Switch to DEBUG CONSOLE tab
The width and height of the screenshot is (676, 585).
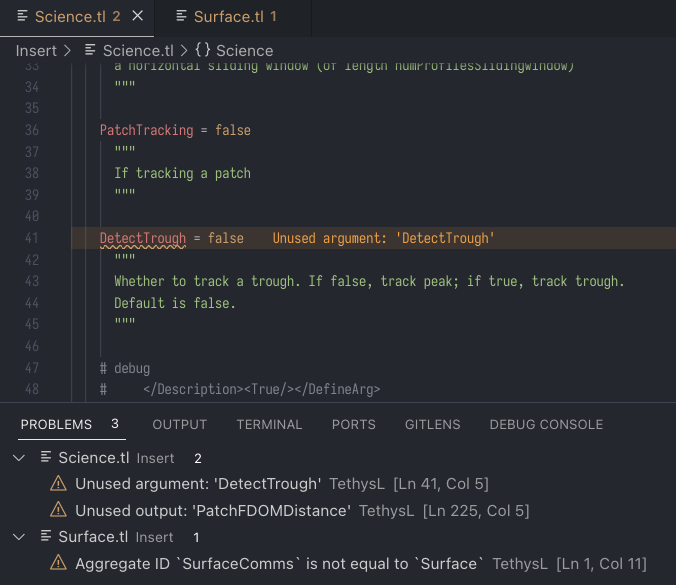tap(546, 424)
